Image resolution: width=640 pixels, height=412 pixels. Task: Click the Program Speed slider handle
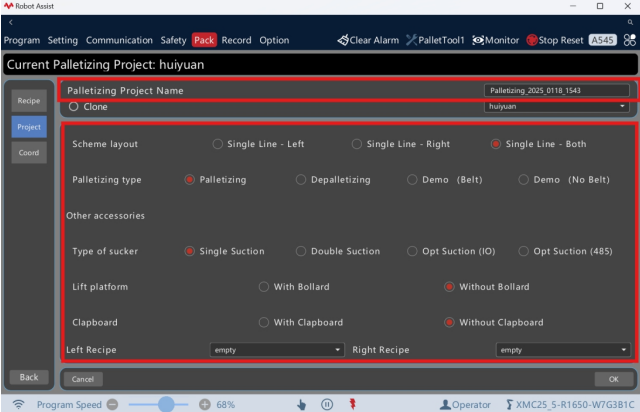pos(166,405)
